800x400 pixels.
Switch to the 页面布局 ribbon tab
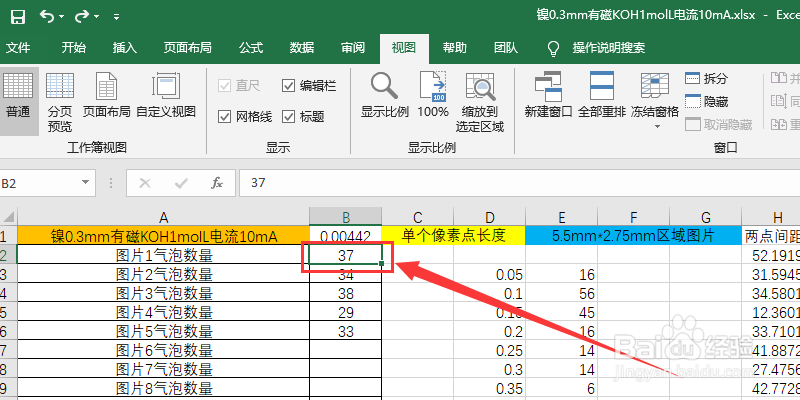[x=187, y=48]
